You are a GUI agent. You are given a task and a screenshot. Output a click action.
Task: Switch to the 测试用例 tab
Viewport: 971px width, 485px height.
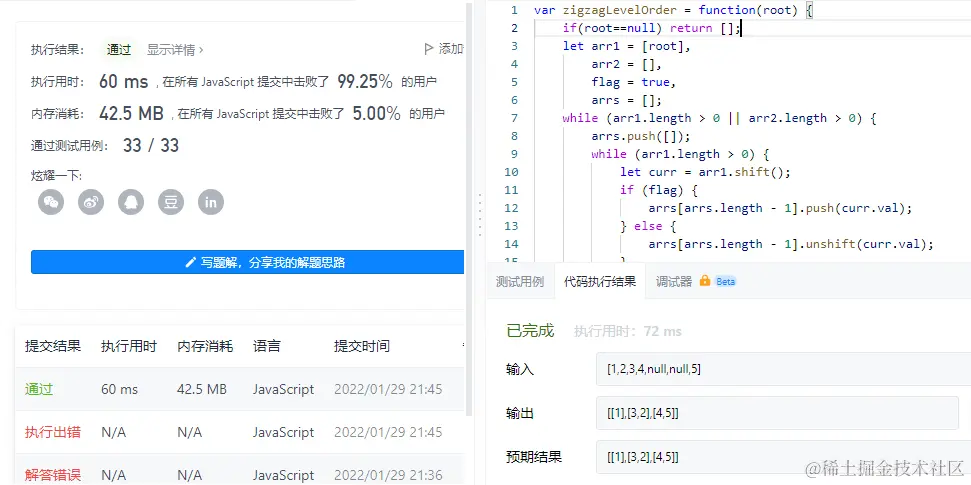[x=520, y=281]
